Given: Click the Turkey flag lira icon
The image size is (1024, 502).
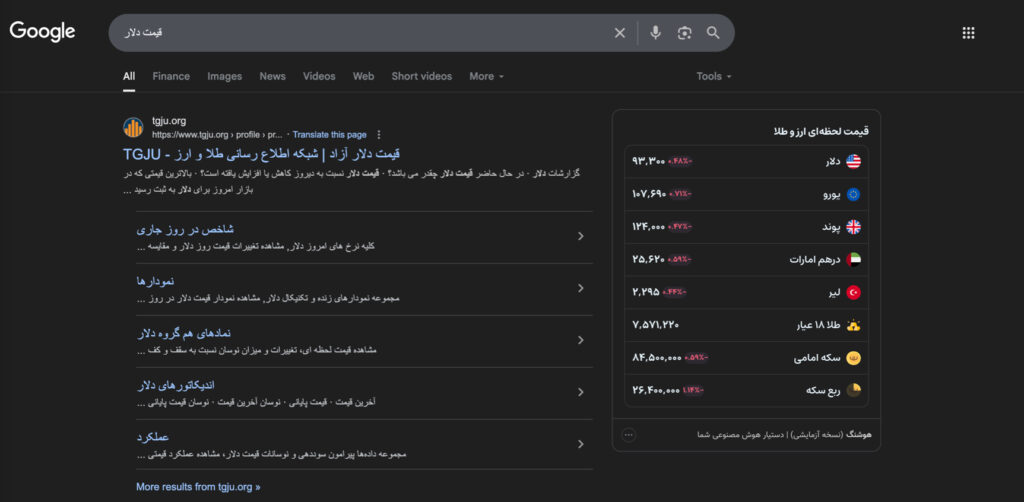Looking at the screenshot, I should coord(854,292).
